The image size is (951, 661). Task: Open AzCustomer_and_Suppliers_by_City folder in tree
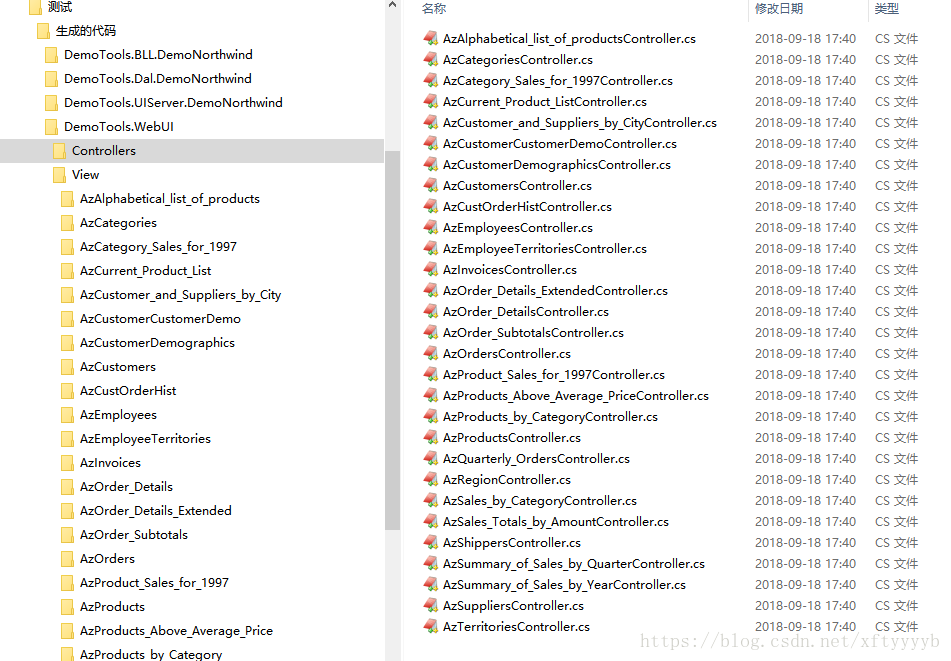tap(181, 295)
